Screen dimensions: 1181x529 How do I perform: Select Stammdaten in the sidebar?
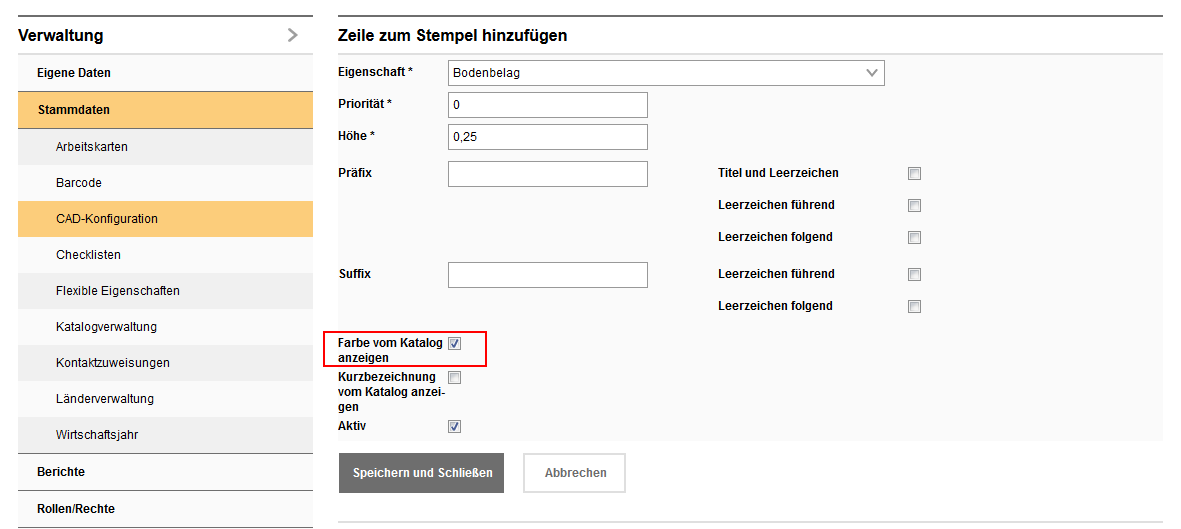click(x=74, y=110)
